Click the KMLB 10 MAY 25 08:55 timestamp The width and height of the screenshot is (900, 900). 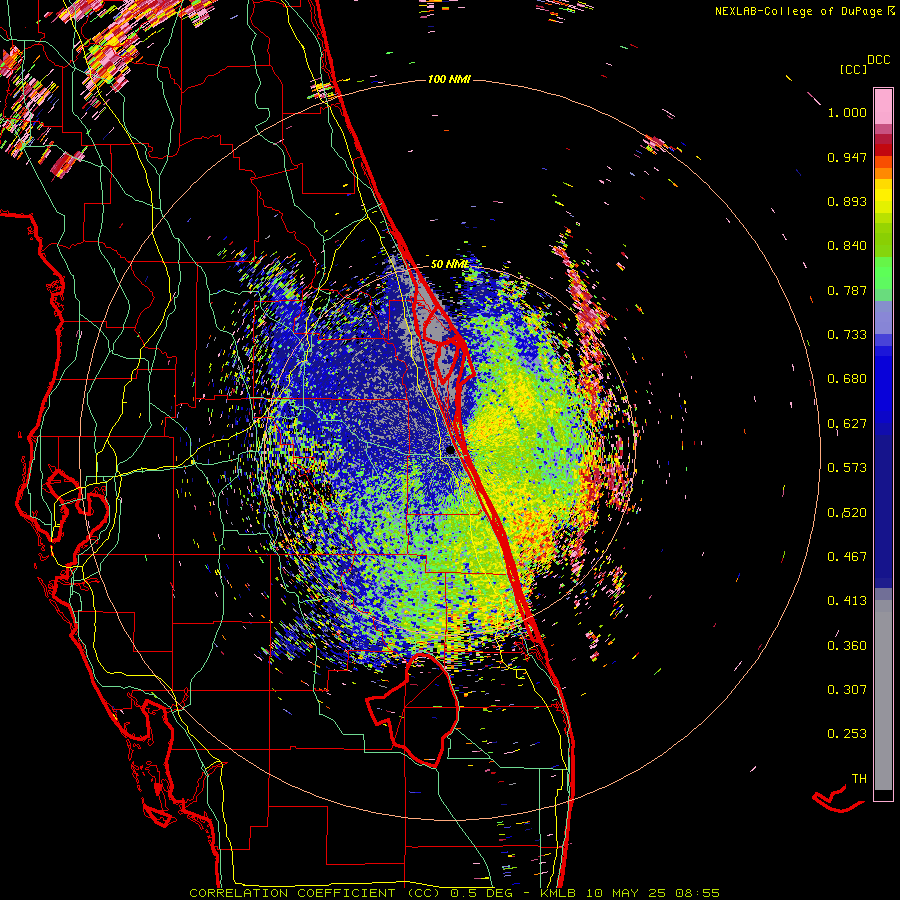pos(630,893)
